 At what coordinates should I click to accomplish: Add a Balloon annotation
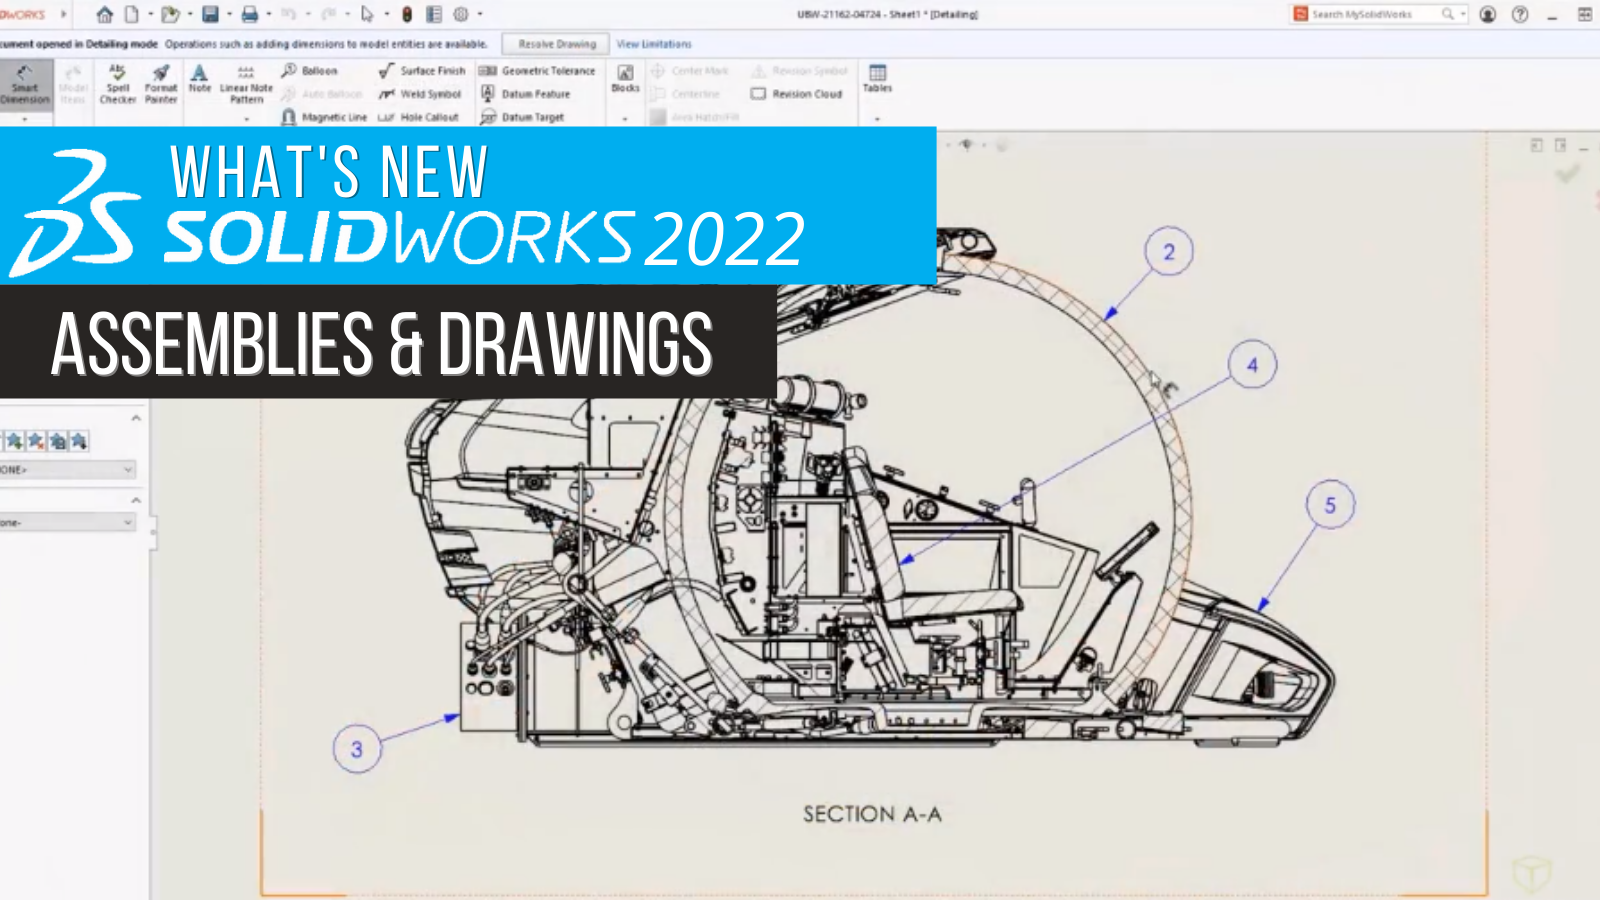(310, 71)
